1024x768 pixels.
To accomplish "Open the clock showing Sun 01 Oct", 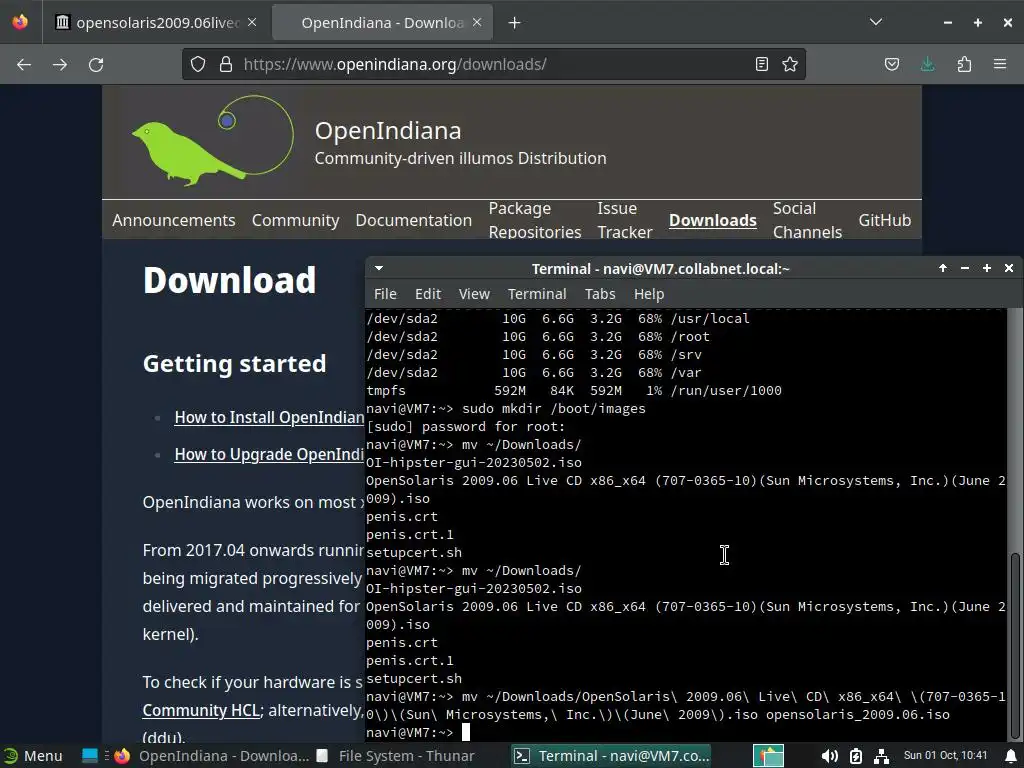I will 945,756.
